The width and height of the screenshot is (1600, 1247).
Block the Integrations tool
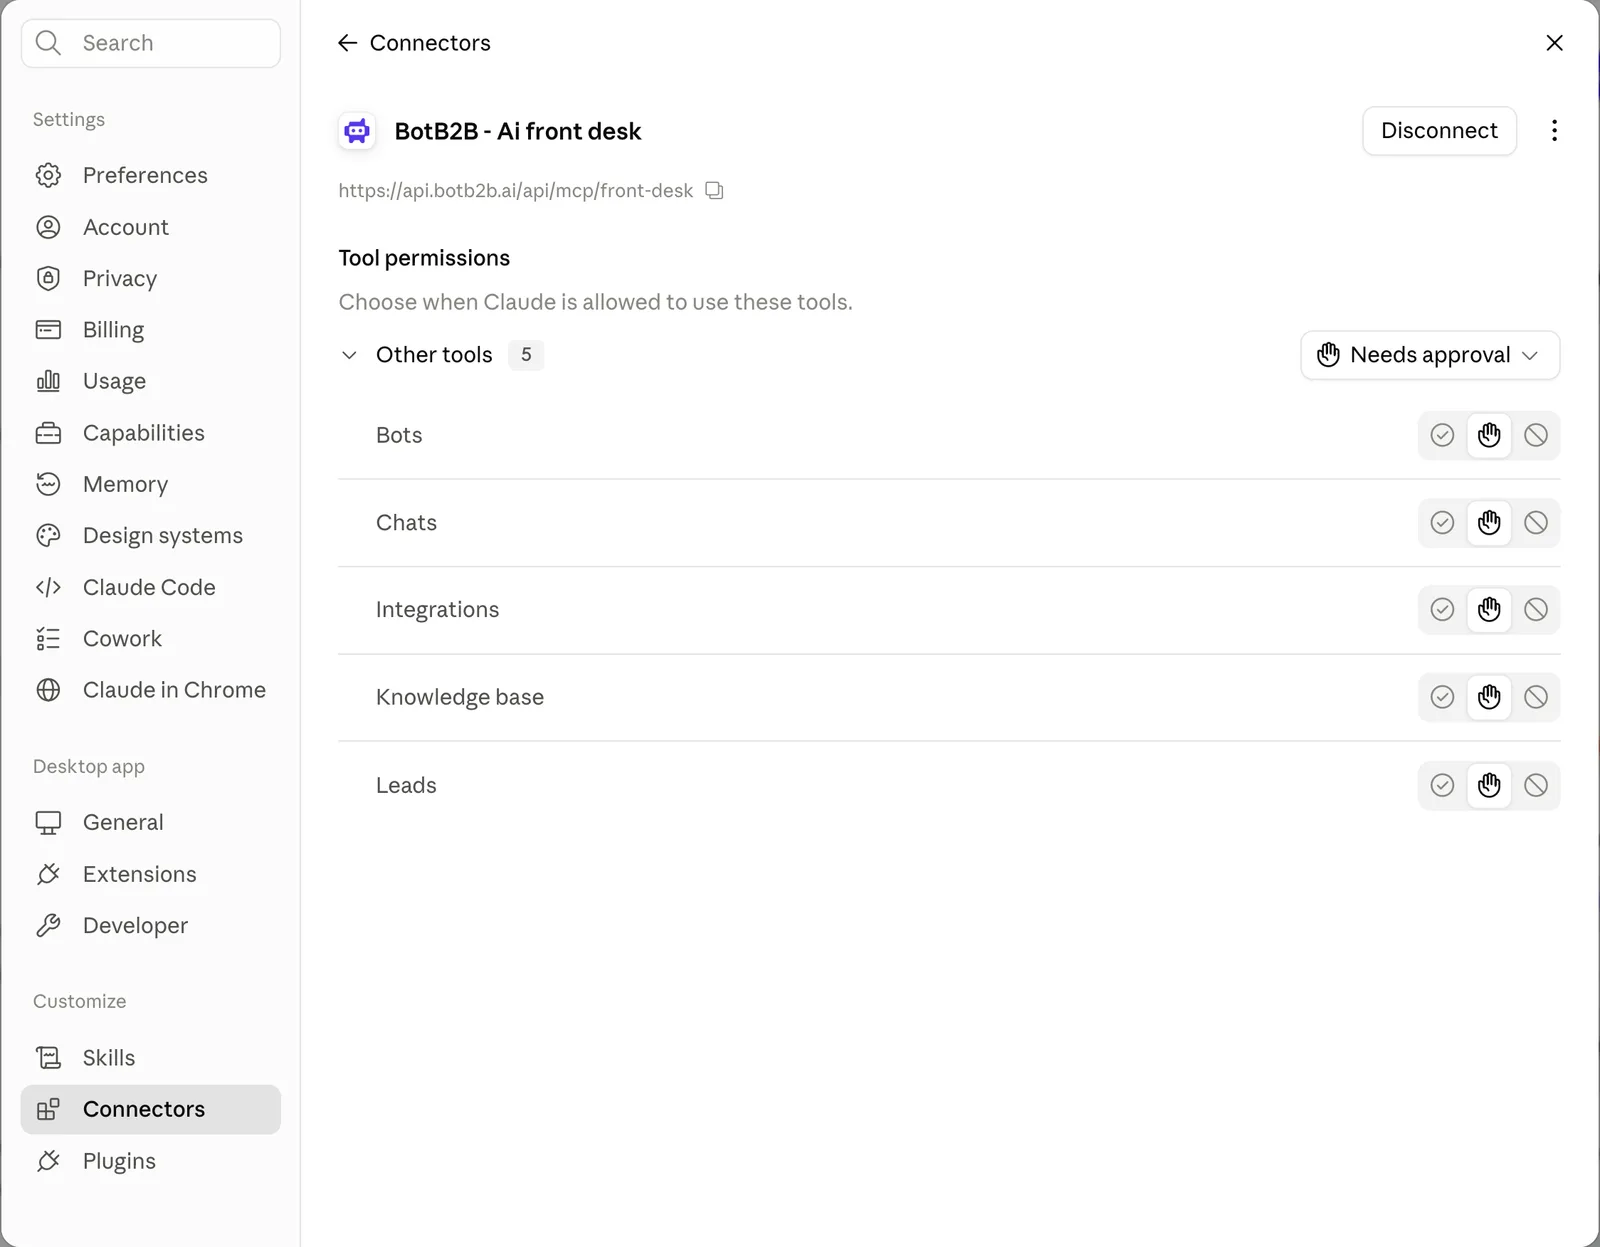(1536, 609)
